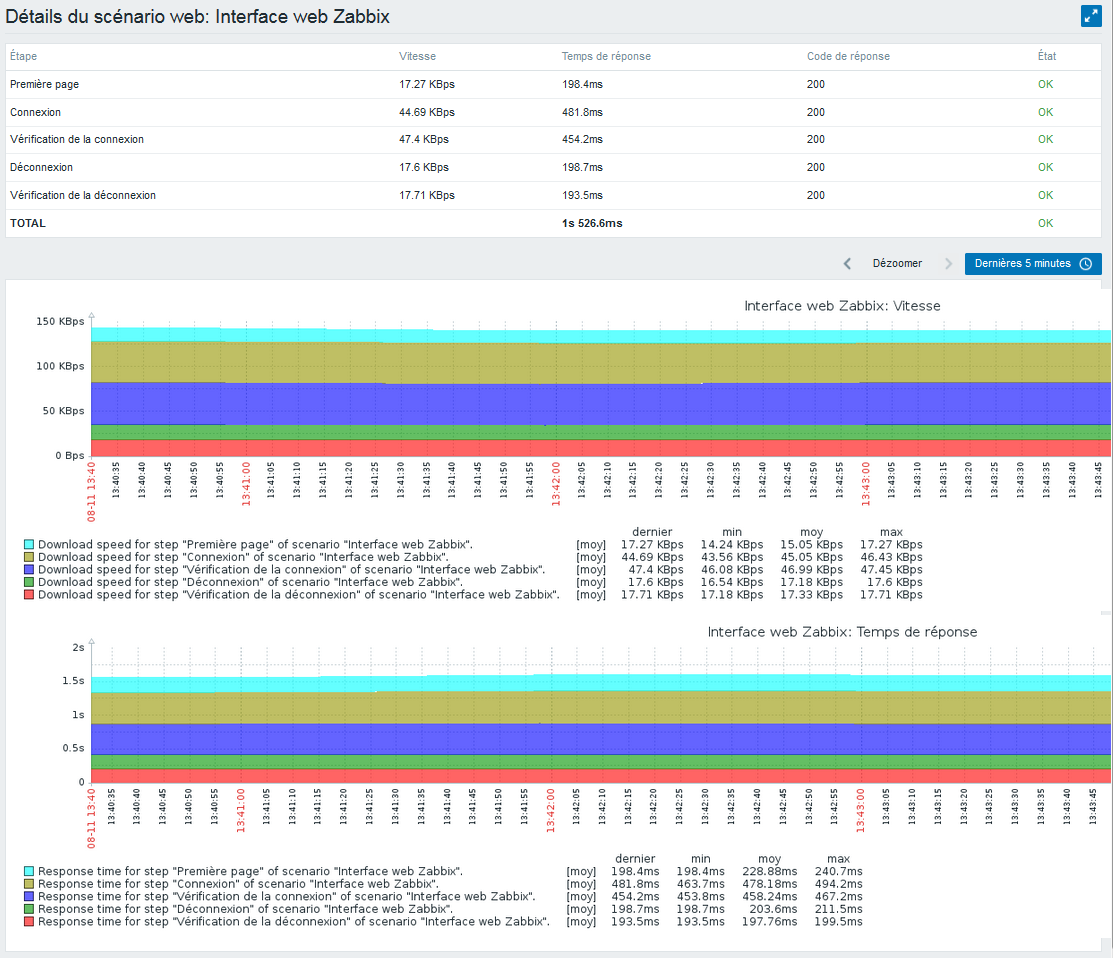The image size is (1113, 958).
Task: Click the red 13:43:00 marker on Temps de réponse graph
Action: (x=860, y=810)
